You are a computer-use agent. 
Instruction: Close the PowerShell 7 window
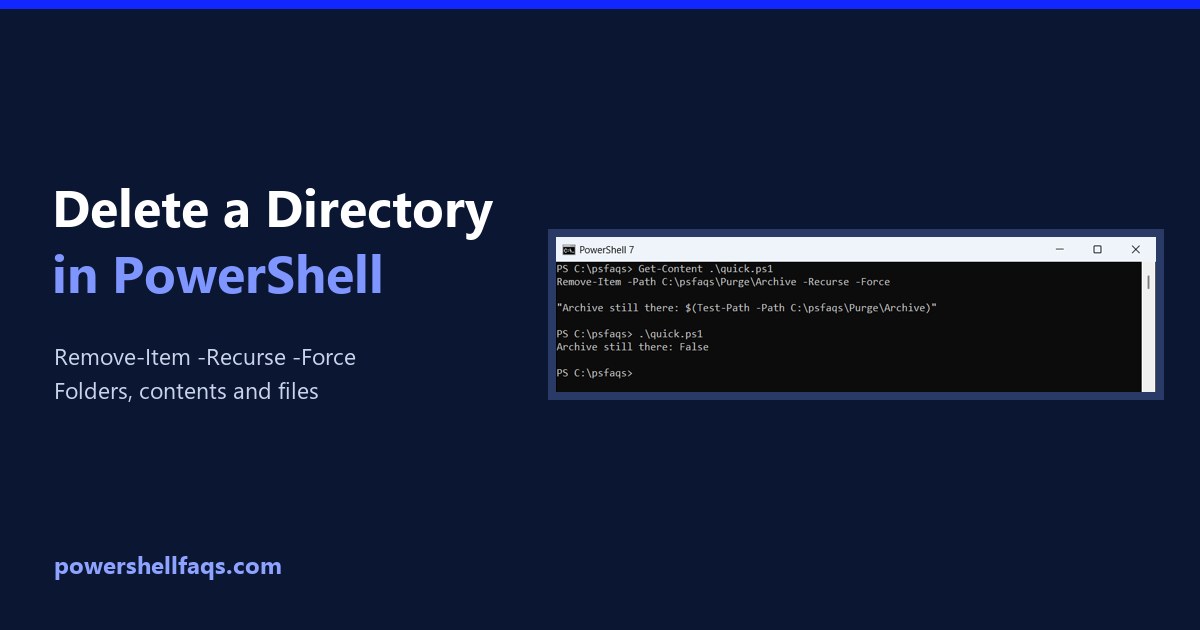[1136, 249]
